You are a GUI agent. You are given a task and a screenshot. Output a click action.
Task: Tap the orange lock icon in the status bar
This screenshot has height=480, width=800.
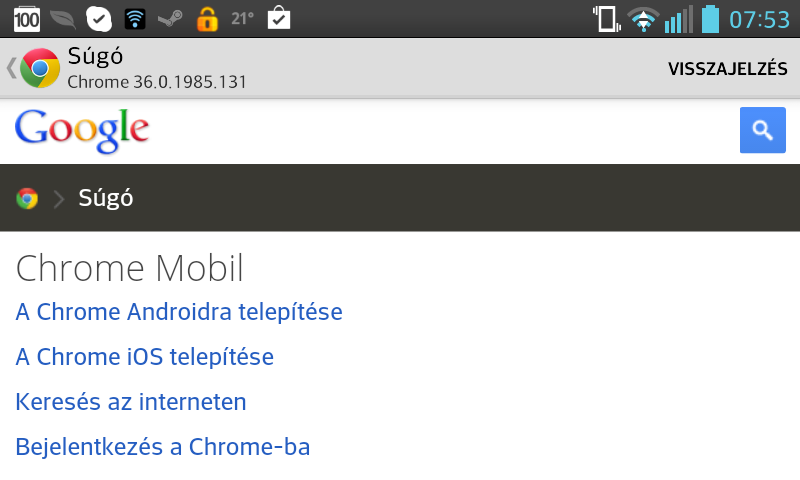(207, 18)
